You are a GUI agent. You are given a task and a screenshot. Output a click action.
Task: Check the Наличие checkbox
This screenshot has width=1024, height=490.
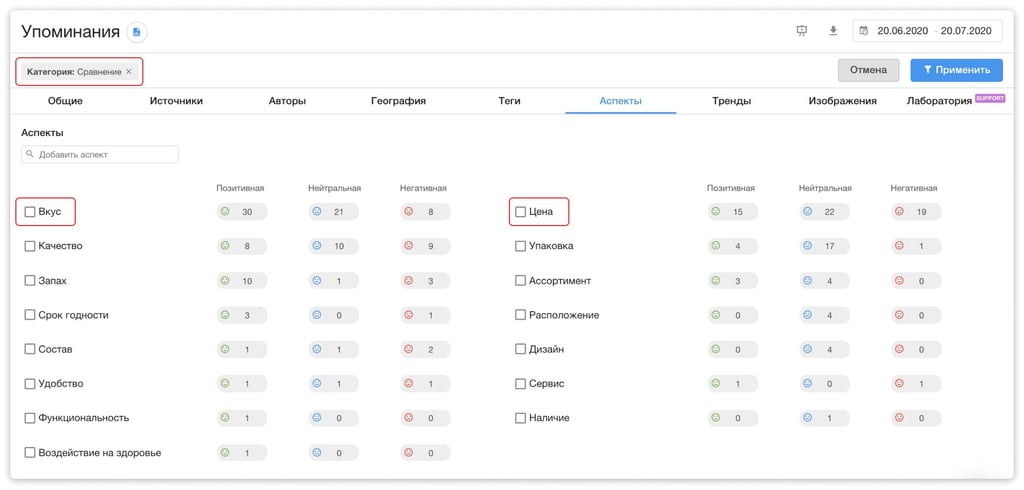click(520, 418)
